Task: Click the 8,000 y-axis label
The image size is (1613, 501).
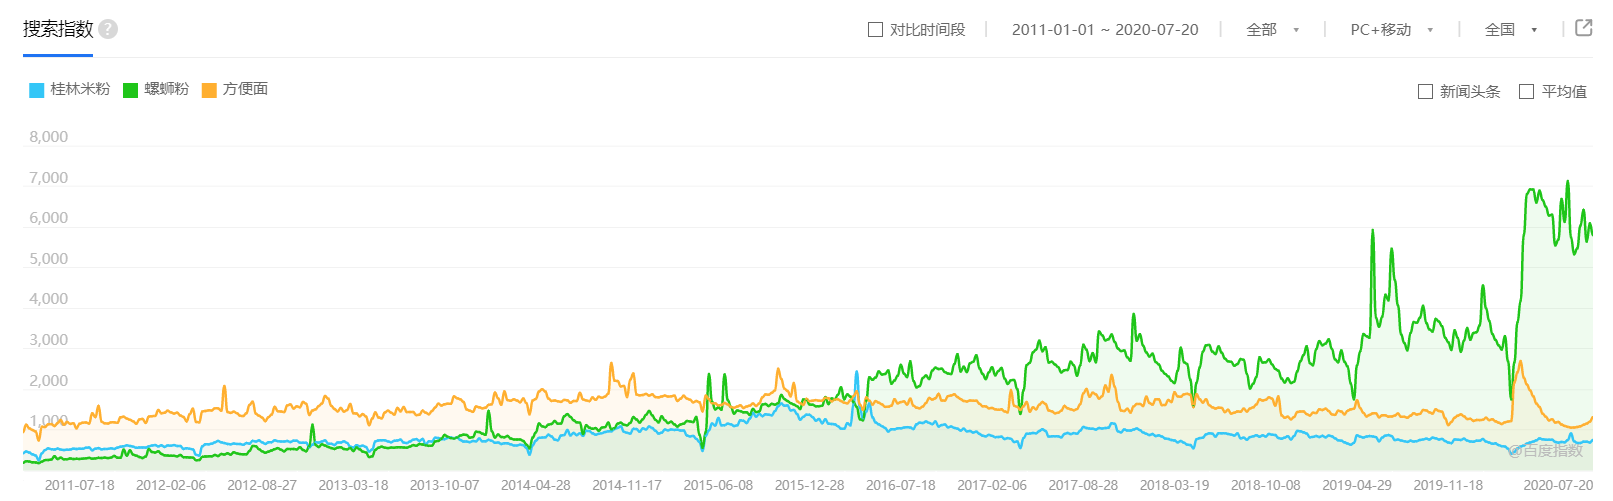Action: (x=48, y=137)
